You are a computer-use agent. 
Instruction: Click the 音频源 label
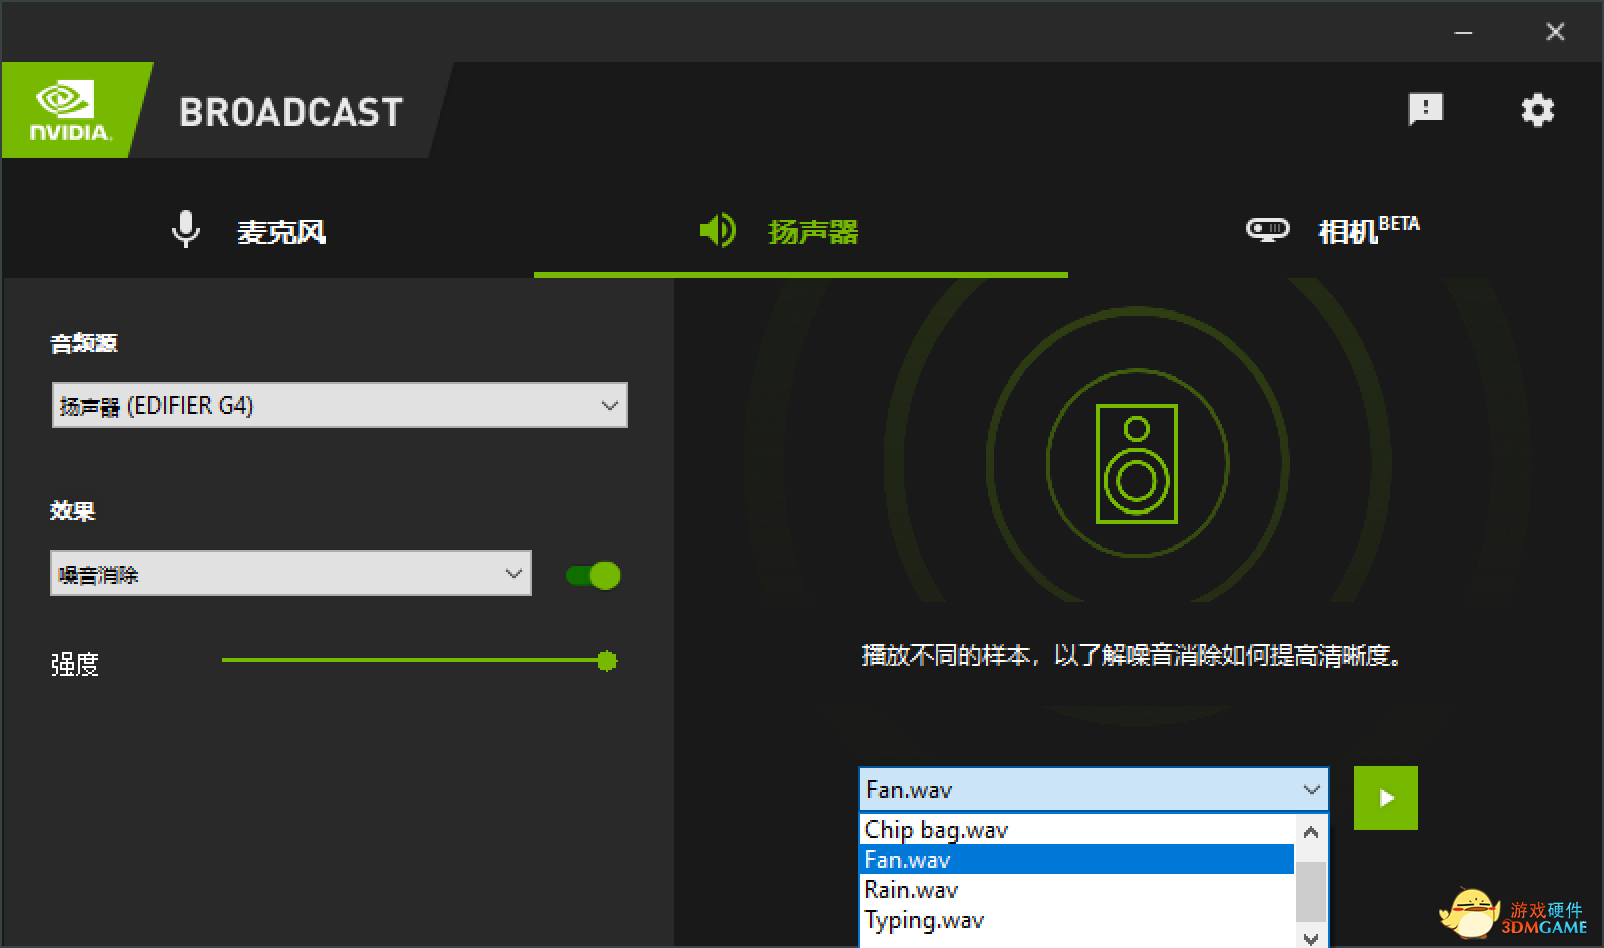[x=84, y=343]
